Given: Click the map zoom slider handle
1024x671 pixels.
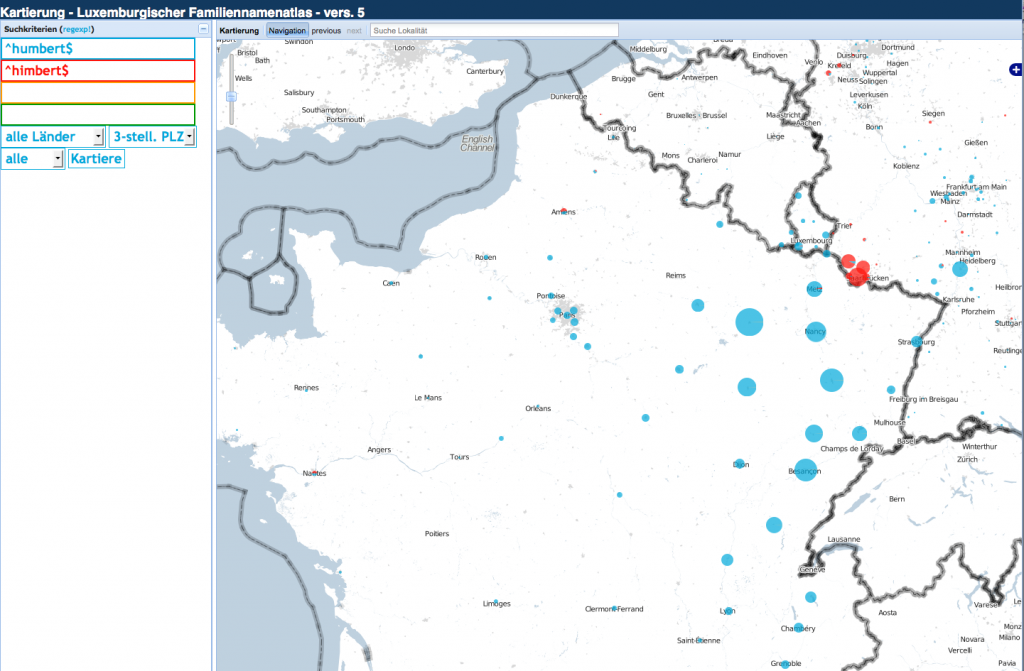Looking at the screenshot, I should (x=231, y=96).
